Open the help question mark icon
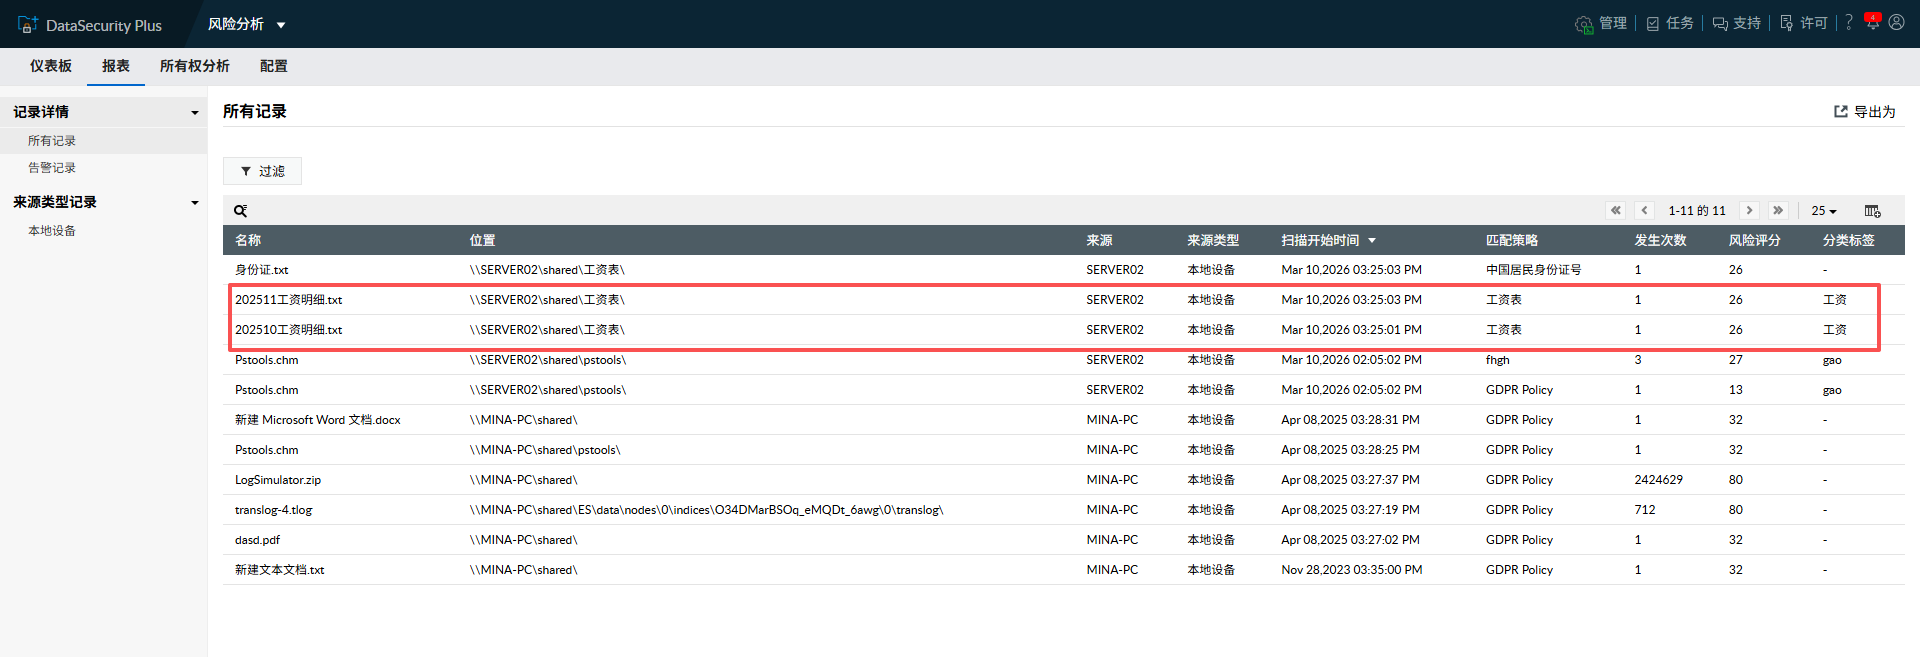Screen dimensions: 1920x657 pyautogui.click(x=1849, y=23)
